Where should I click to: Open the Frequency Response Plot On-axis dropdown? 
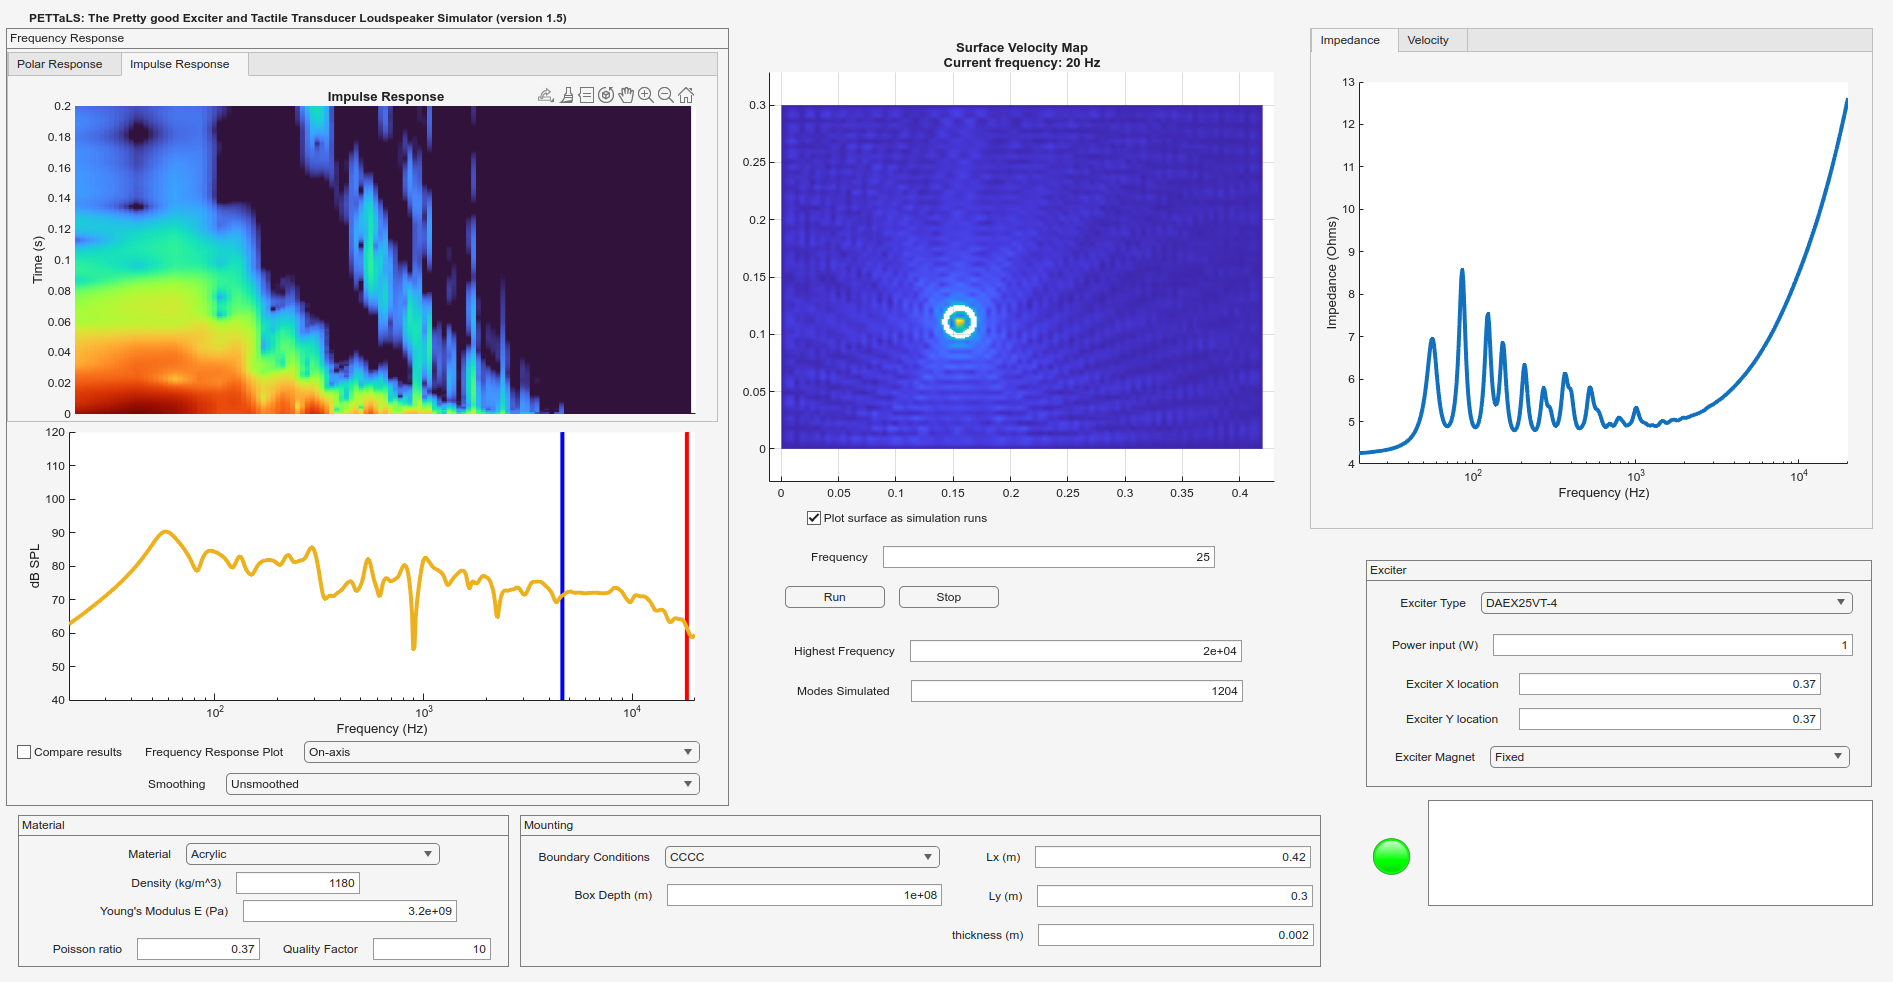pyautogui.click(x=502, y=752)
